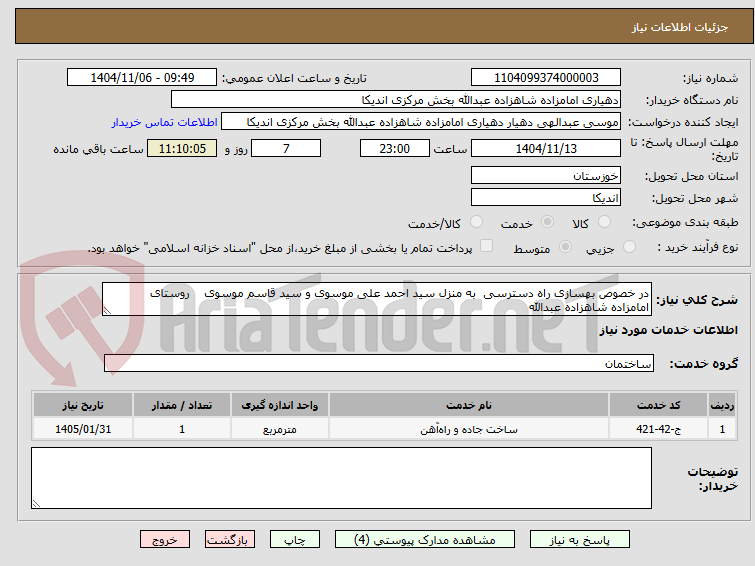Screen dimensions: 755x566
Task: Select the متوسط purchase type radio
Action: coord(565,247)
